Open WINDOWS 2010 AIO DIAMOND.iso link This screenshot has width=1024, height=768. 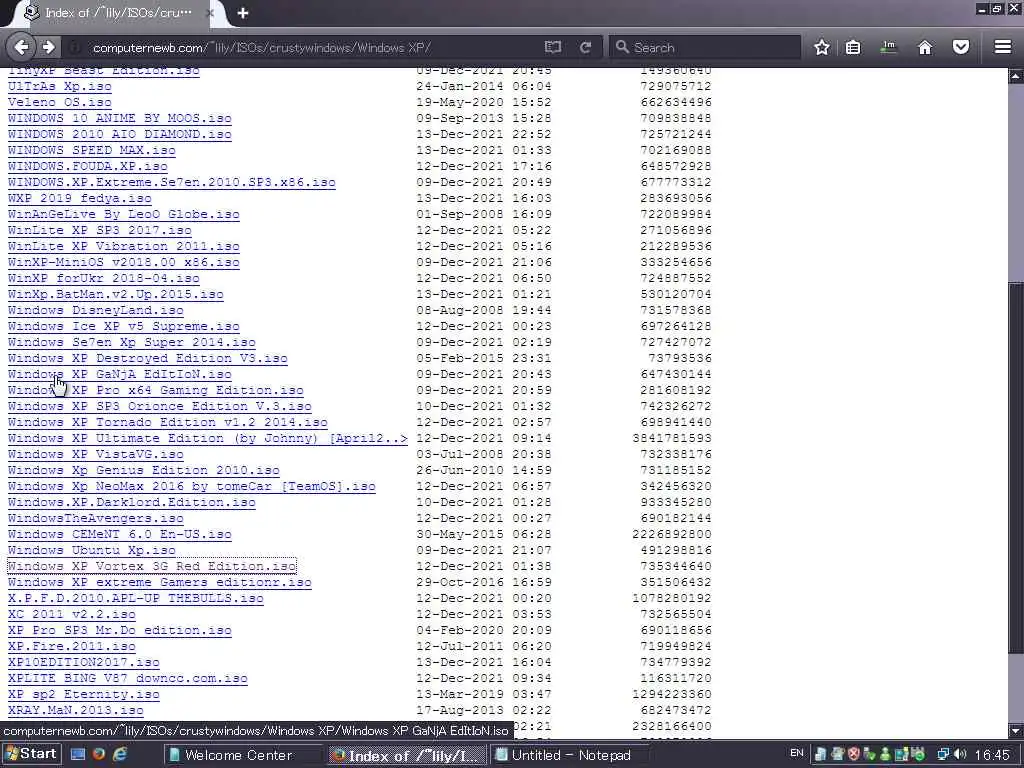pos(120,135)
